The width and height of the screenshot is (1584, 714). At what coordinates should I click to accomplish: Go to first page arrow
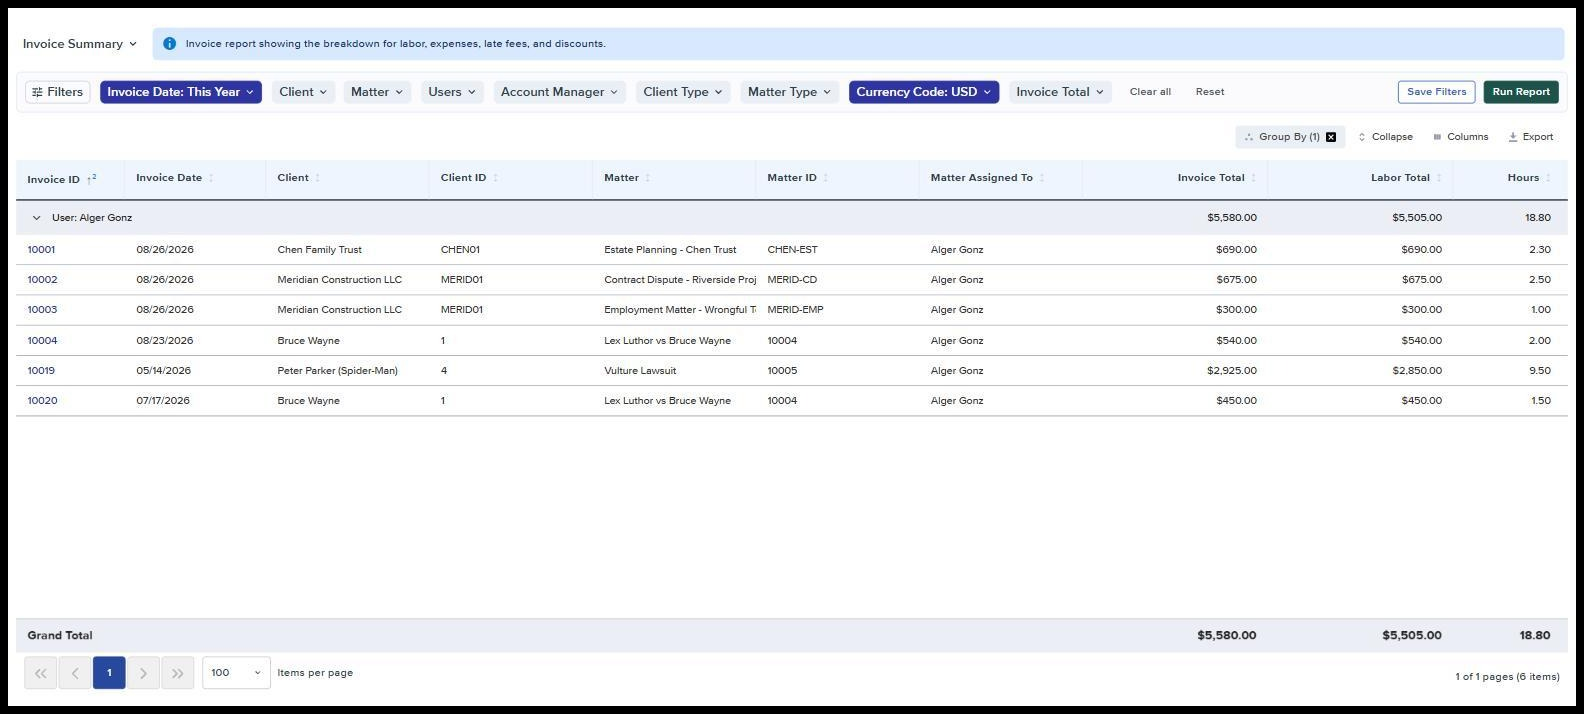tap(41, 673)
